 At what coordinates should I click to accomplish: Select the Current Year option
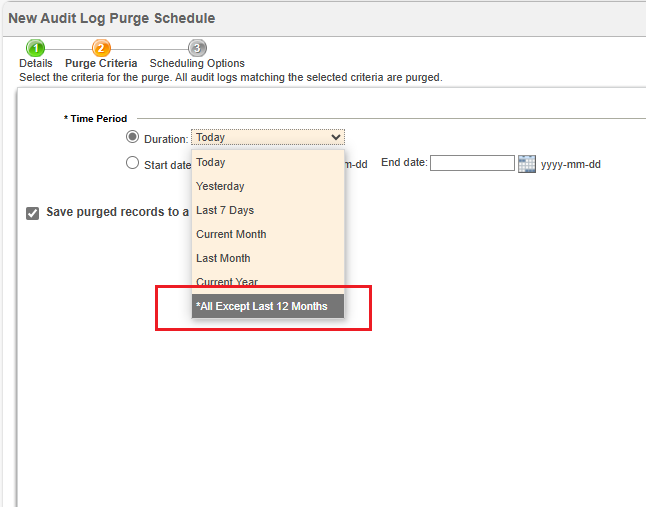point(227,282)
